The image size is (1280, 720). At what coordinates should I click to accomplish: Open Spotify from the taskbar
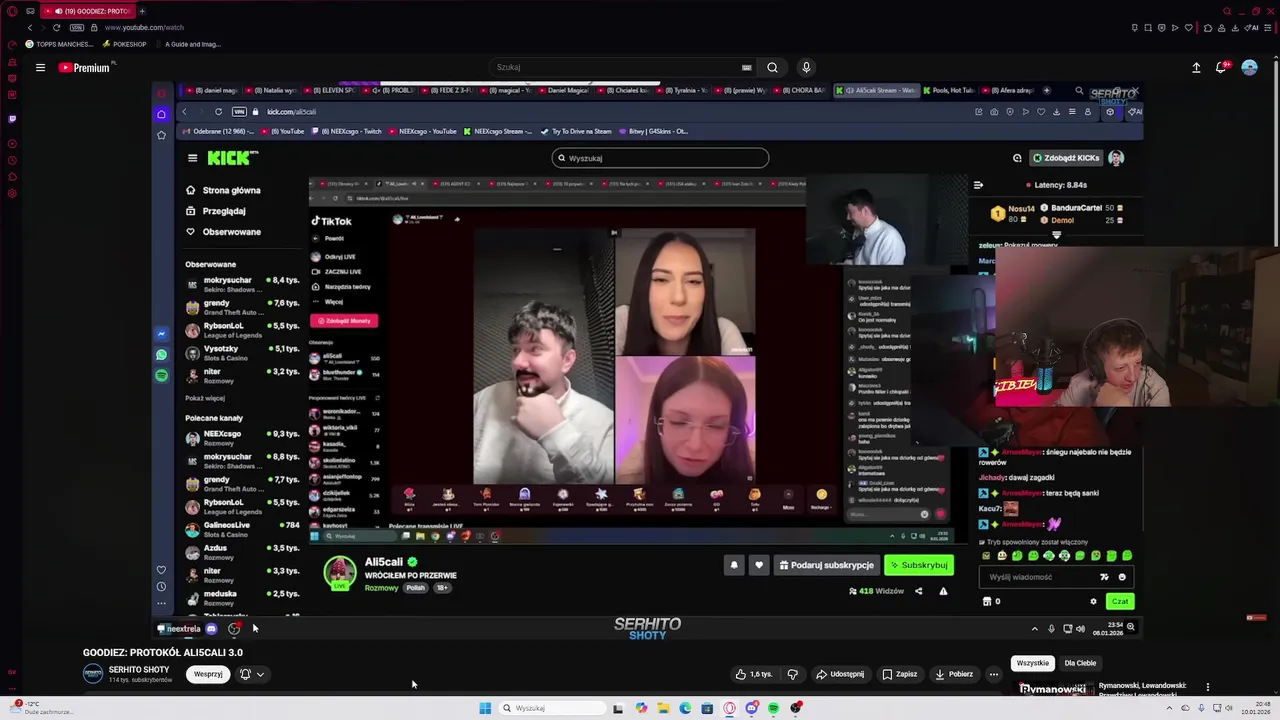coord(773,708)
